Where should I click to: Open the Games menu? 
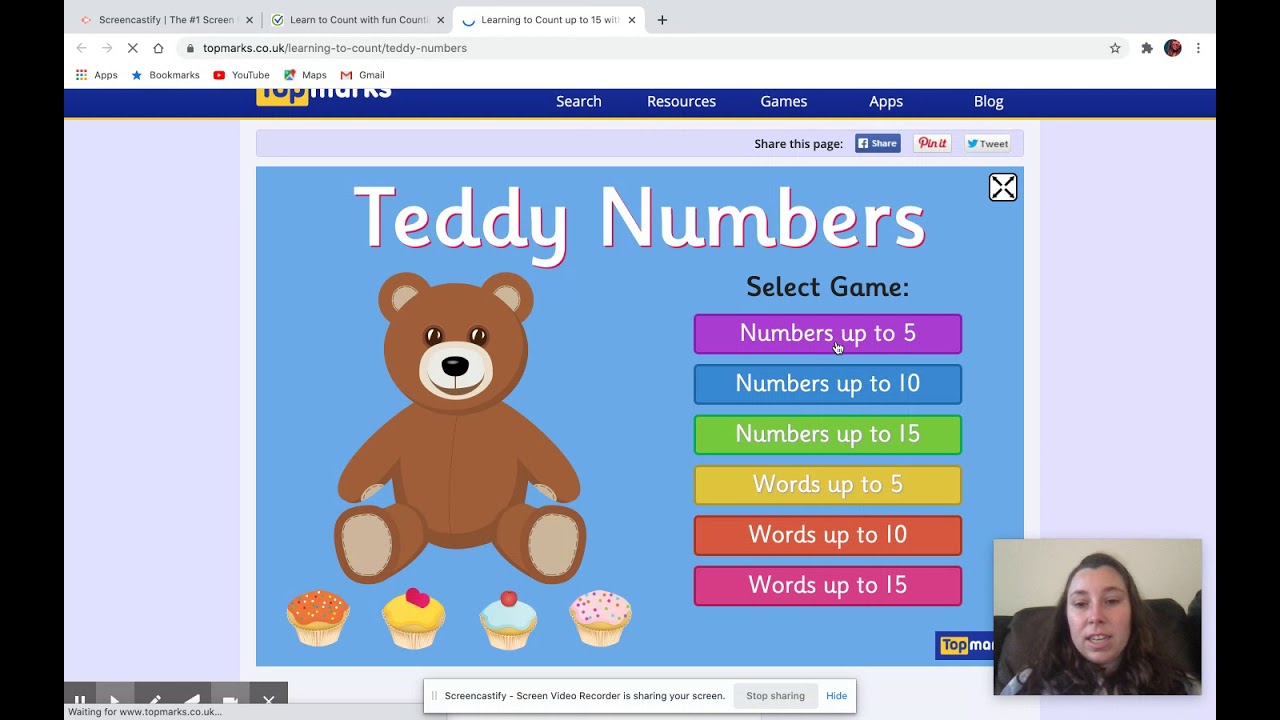[x=784, y=101]
